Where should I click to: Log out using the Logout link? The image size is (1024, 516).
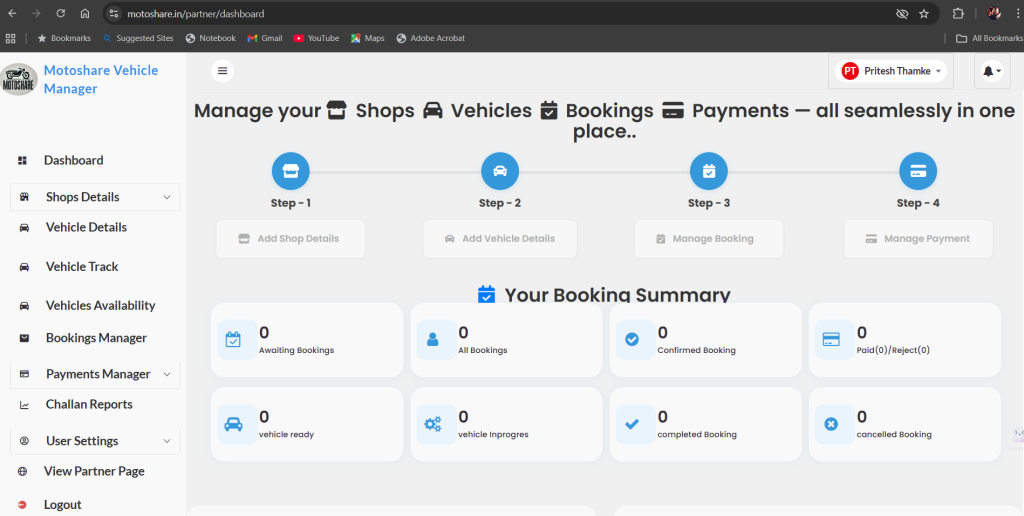click(x=62, y=505)
